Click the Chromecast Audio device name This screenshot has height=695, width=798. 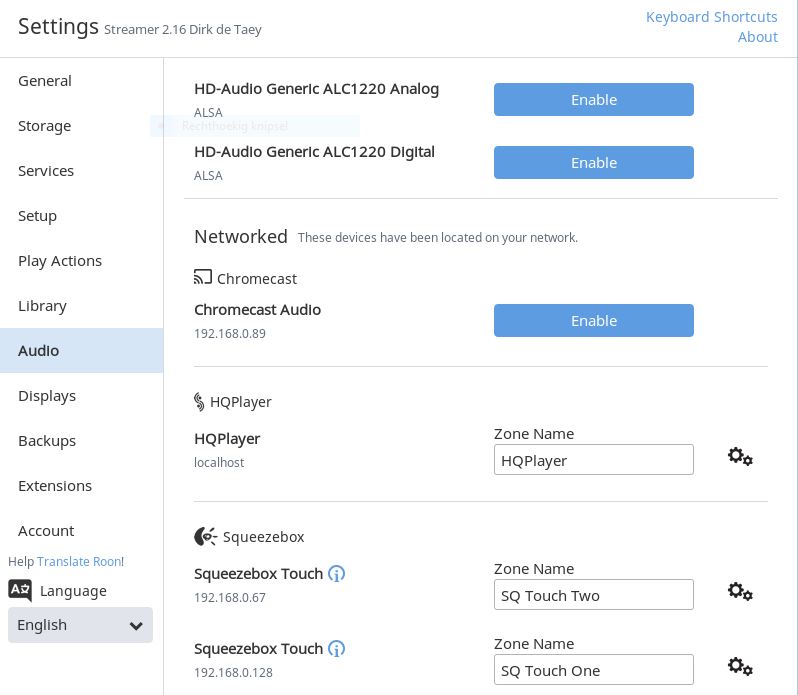pyautogui.click(x=258, y=310)
